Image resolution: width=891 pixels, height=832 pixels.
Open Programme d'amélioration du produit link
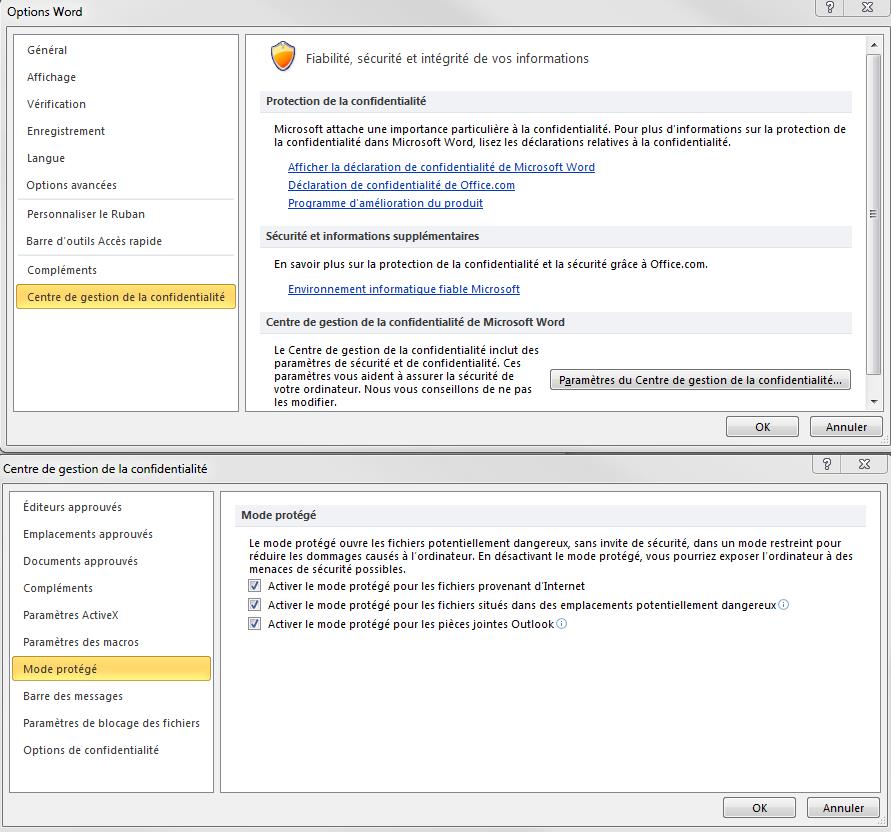pyautogui.click(x=385, y=203)
